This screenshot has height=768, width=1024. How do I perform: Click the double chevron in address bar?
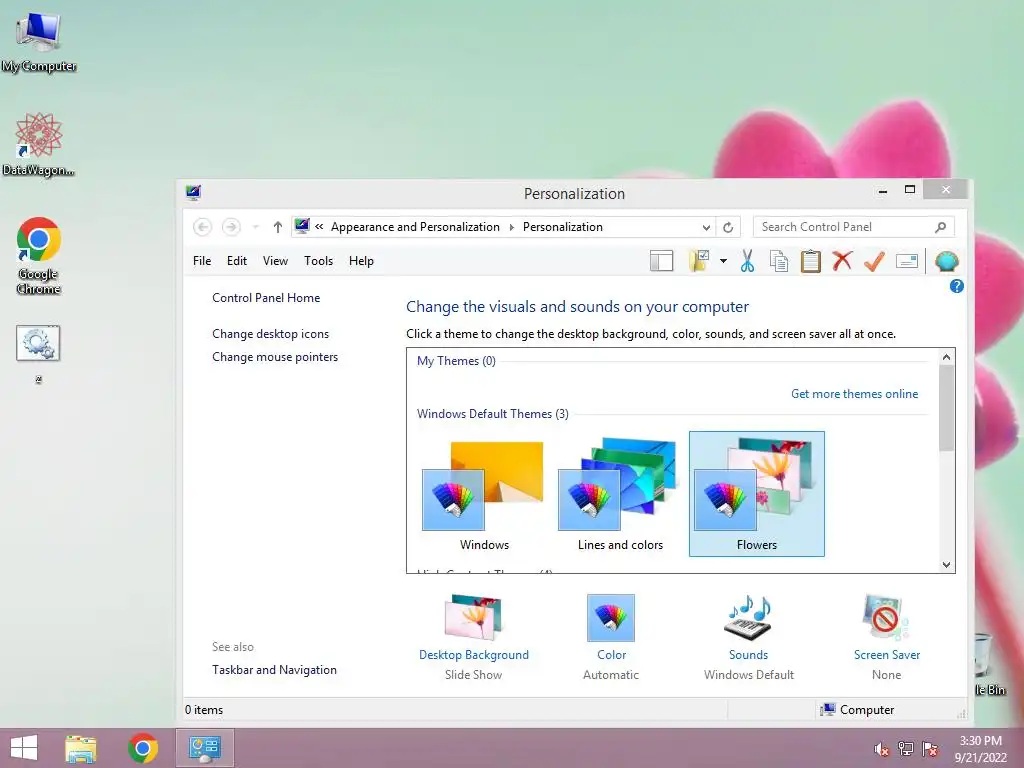tap(319, 227)
